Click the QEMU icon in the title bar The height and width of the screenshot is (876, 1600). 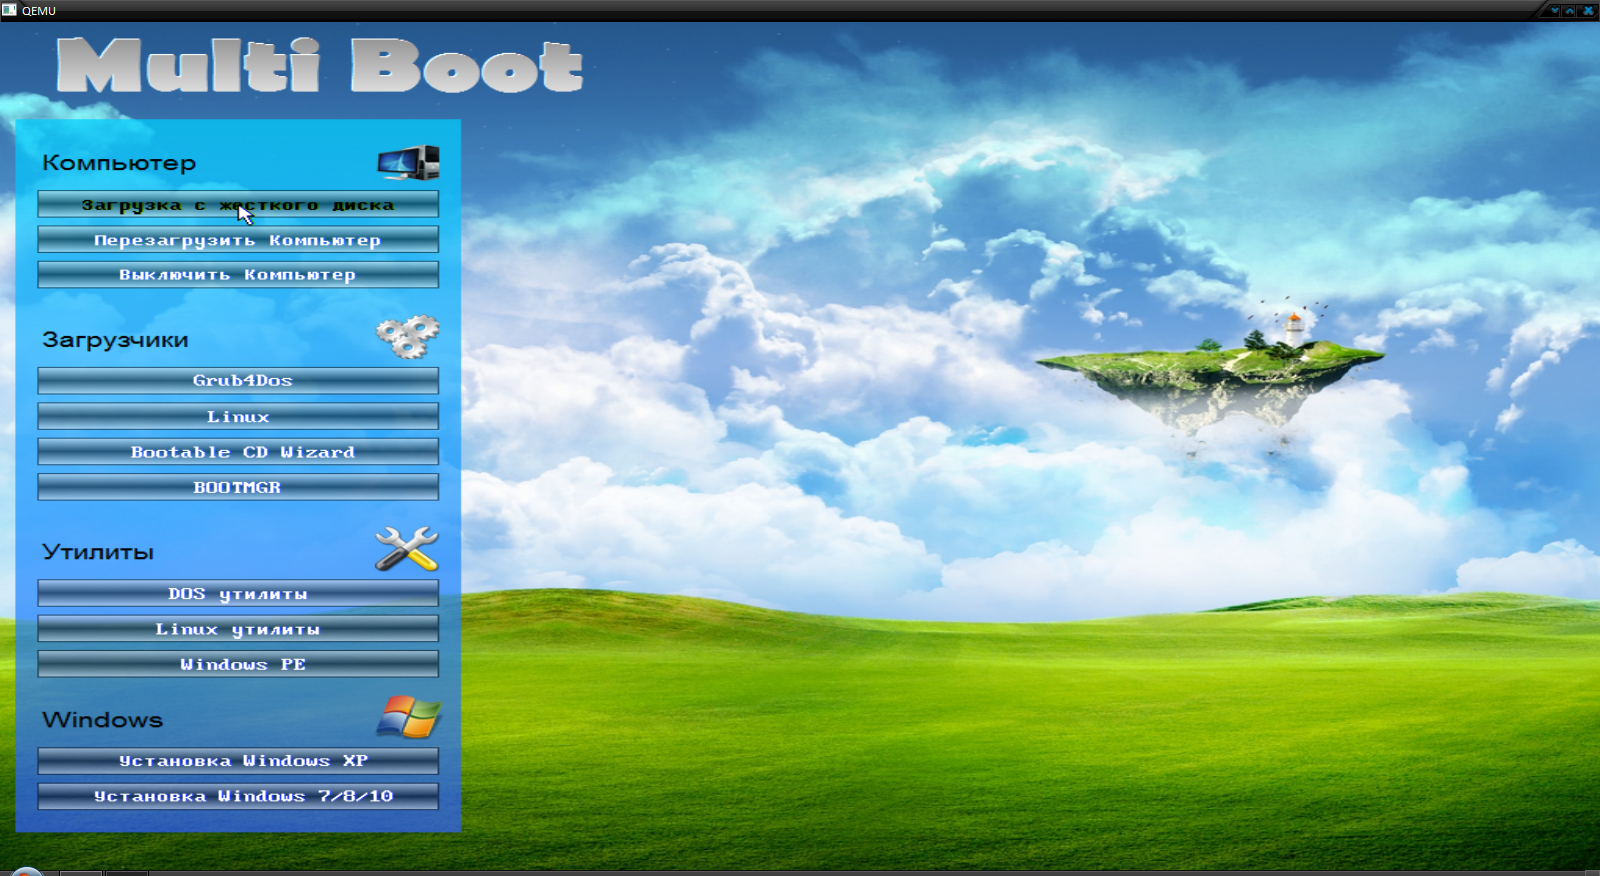(9, 10)
